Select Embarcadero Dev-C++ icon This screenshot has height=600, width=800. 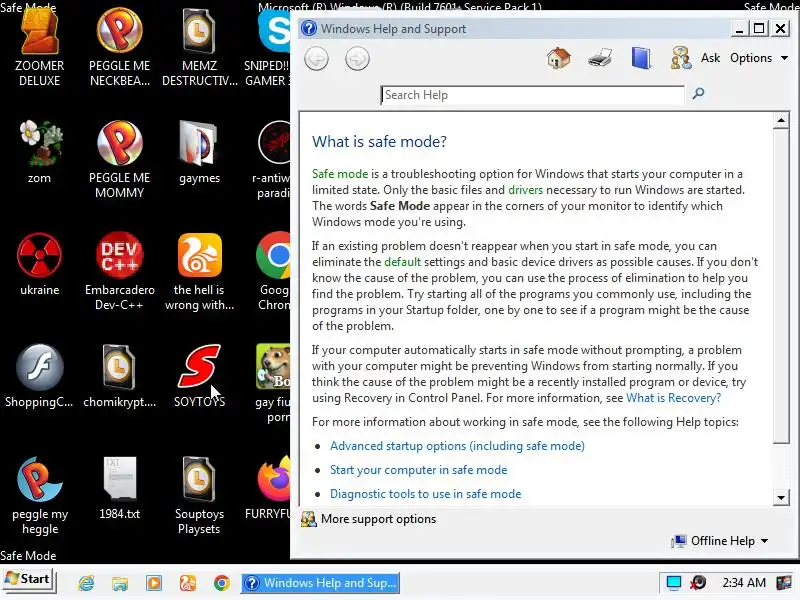point(119,272)
